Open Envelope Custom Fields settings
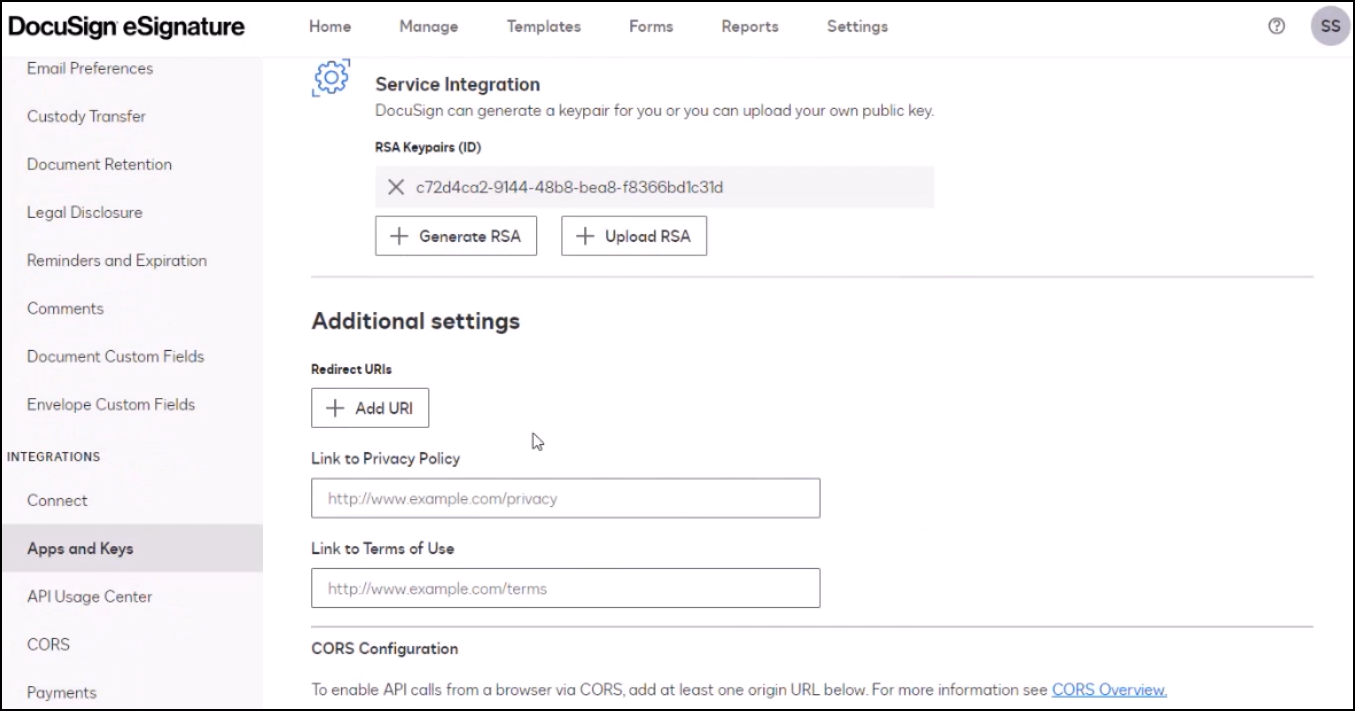 coord(111,404)
